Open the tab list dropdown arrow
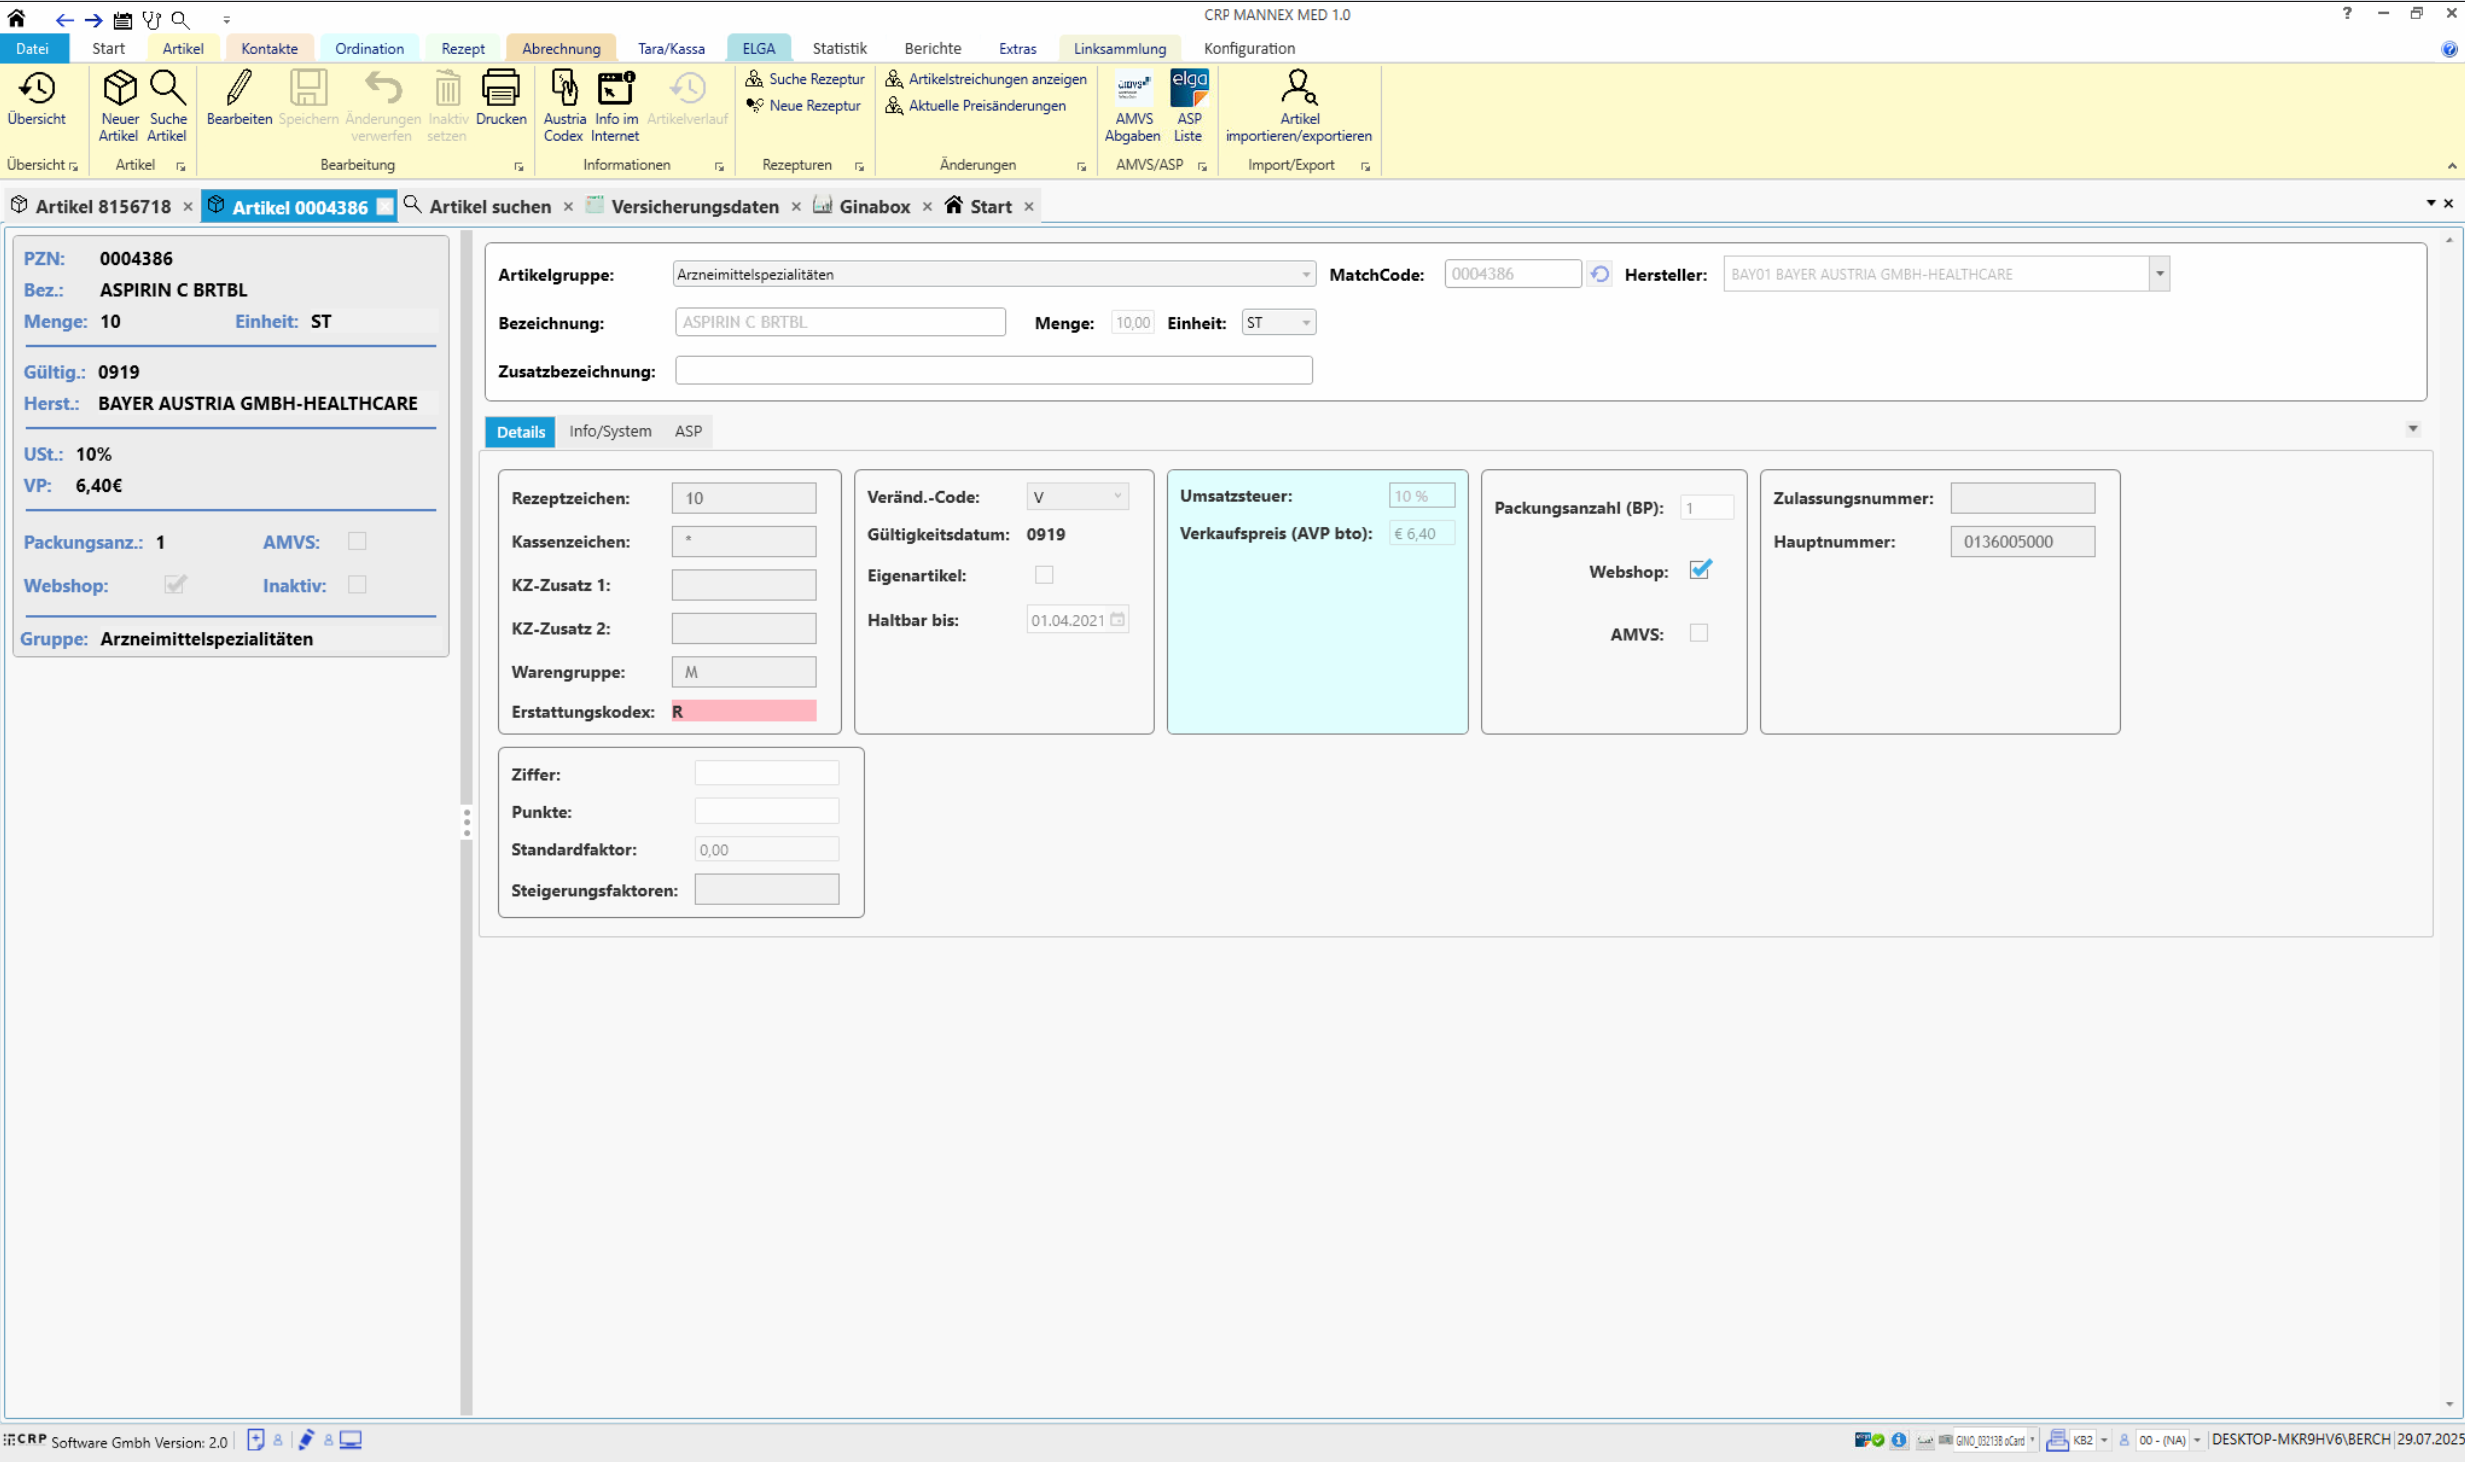Image resolution: width=2465 pixels, height=1462 pixels. coord(2430,203)
